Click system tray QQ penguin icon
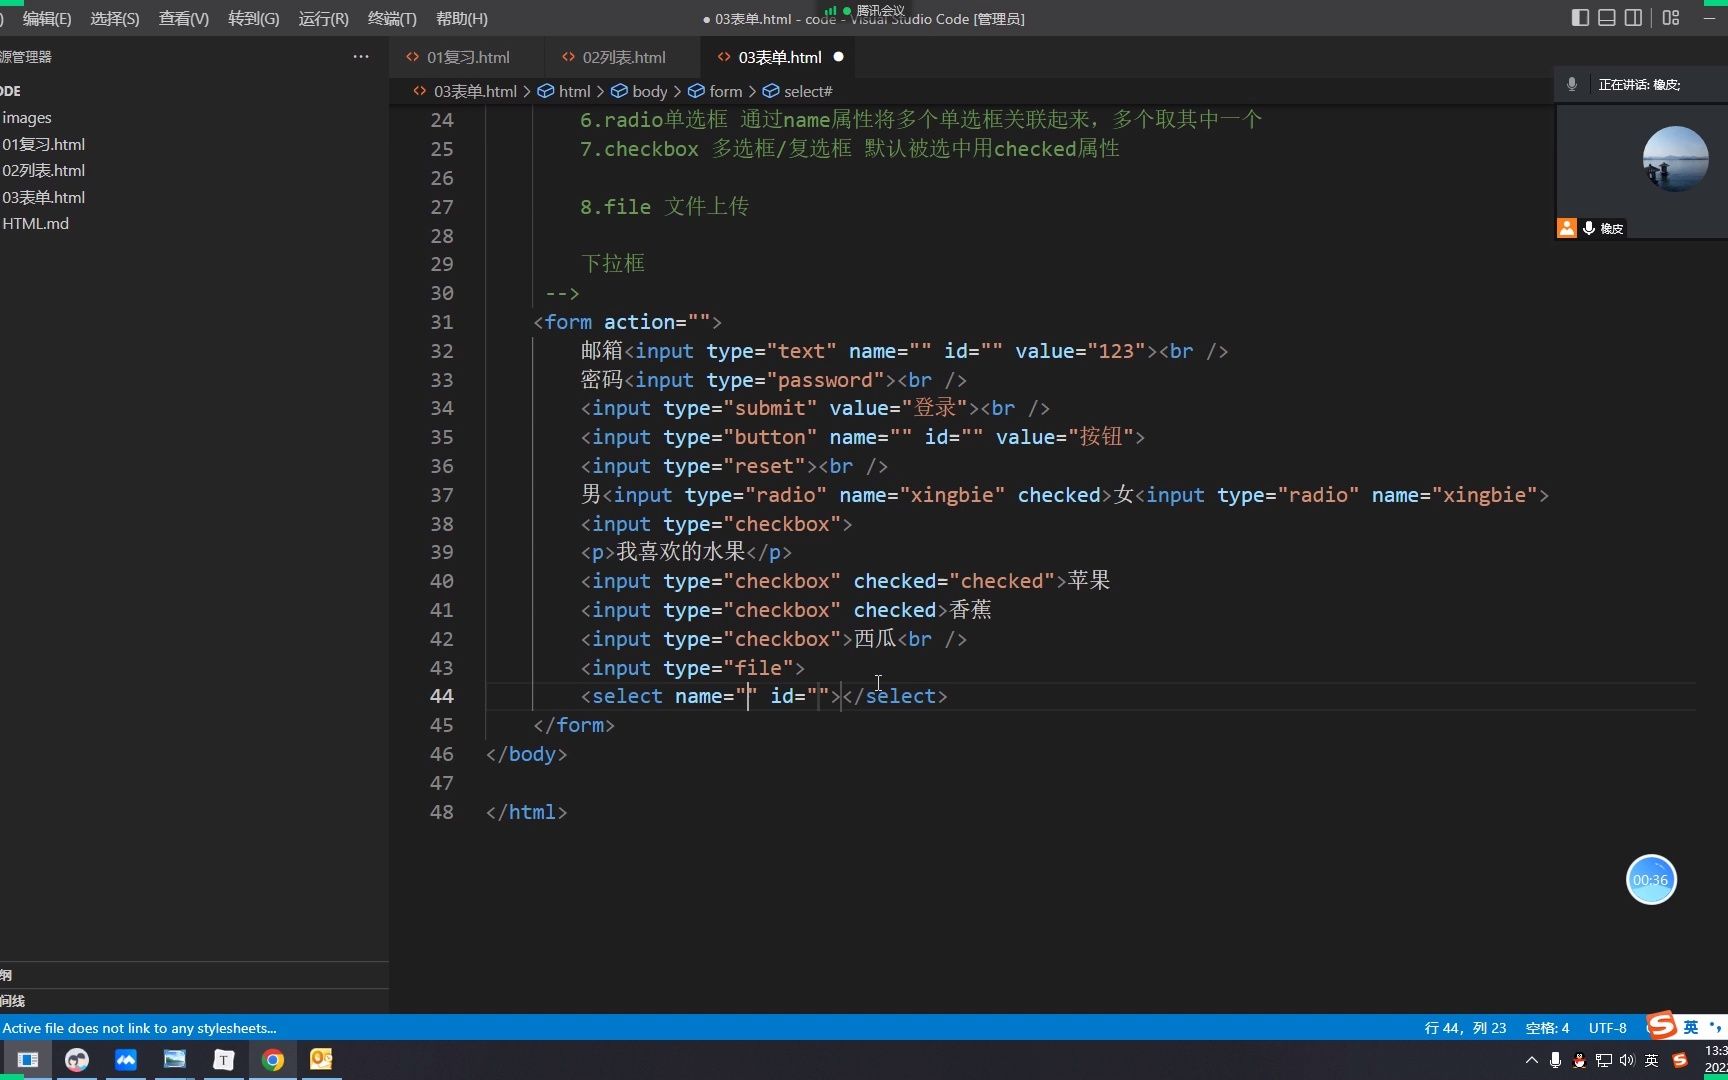This screenshot has height=1080, width=1728. [1579, 1061]
